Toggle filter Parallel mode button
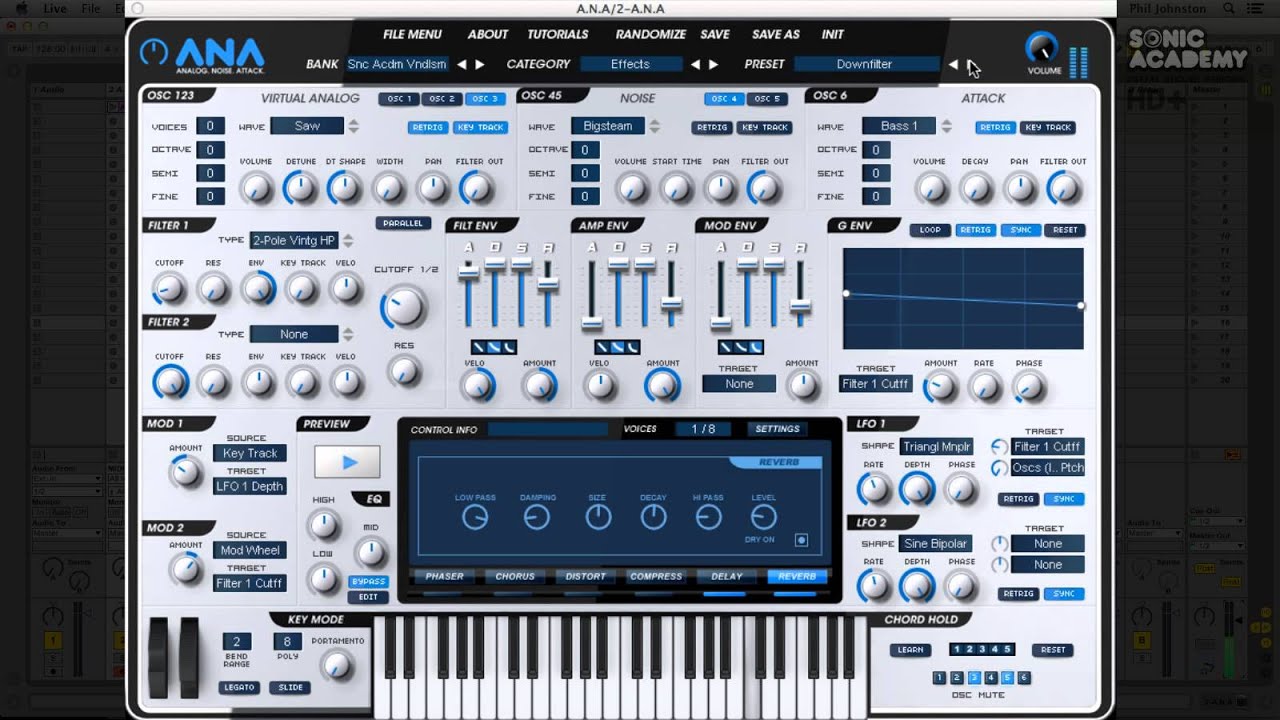 click(x=403, y=223)
